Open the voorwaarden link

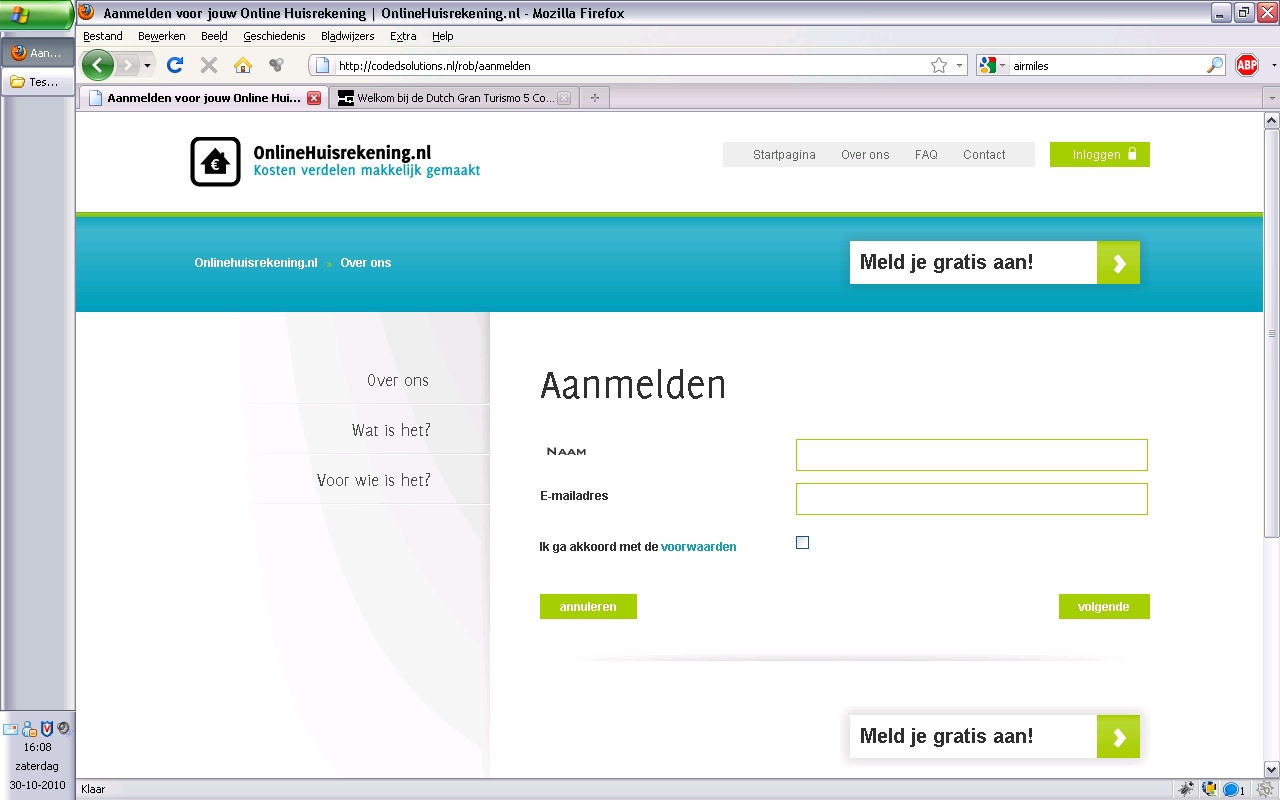coord(698,547)
